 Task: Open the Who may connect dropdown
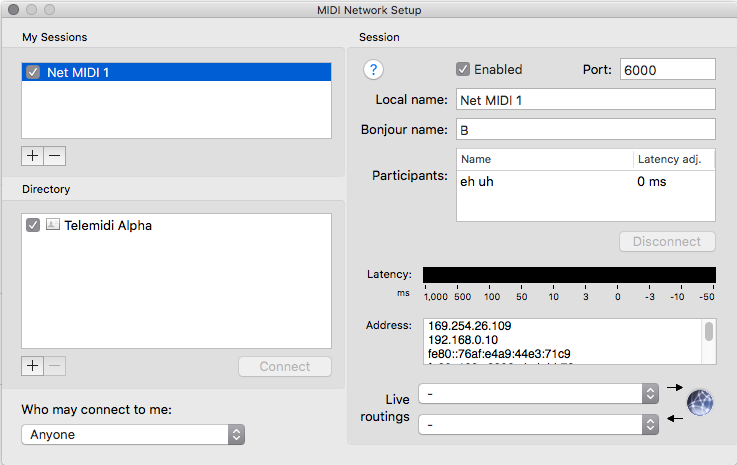click(133, 434)
